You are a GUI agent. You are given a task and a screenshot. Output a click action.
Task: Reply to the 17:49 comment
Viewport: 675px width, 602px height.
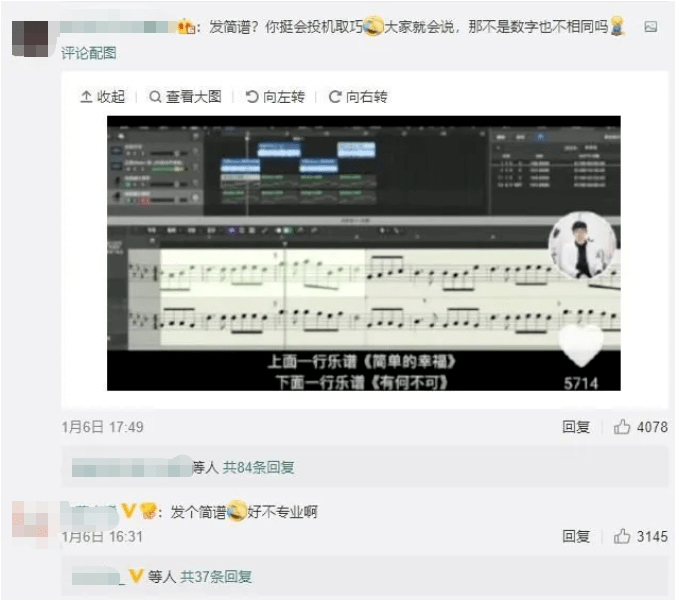(x=576, y=427)
